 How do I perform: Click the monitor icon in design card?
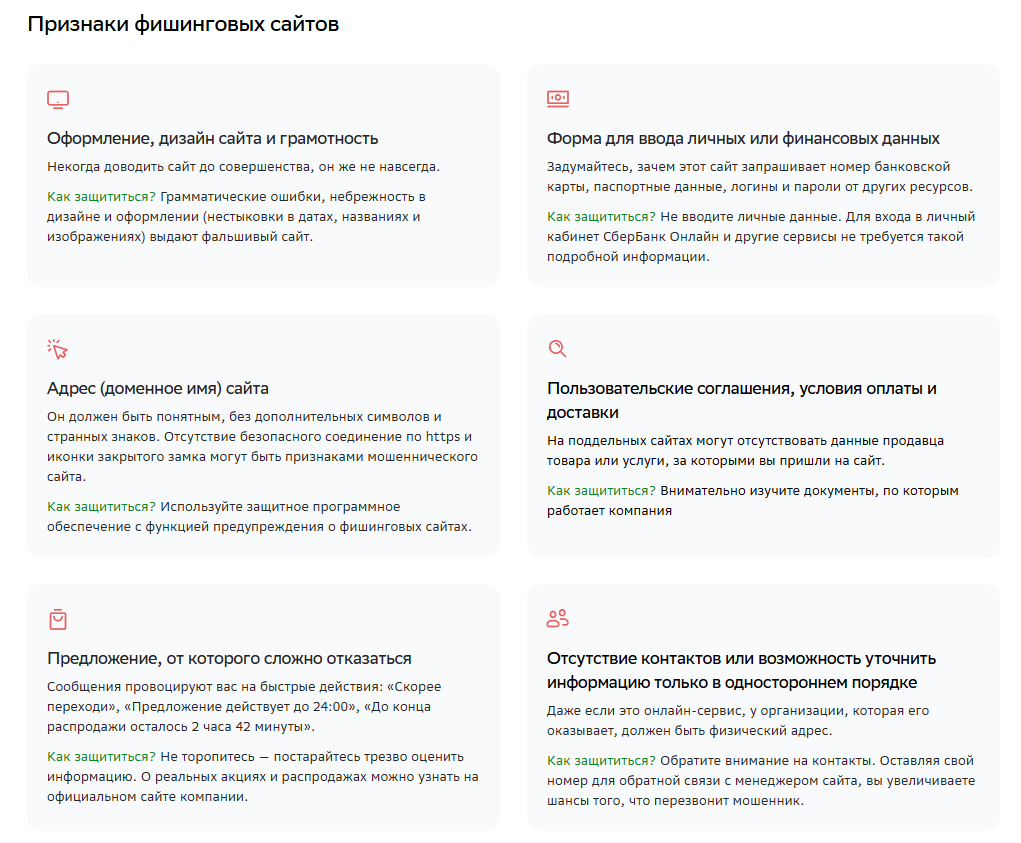(x=58, y=99)
